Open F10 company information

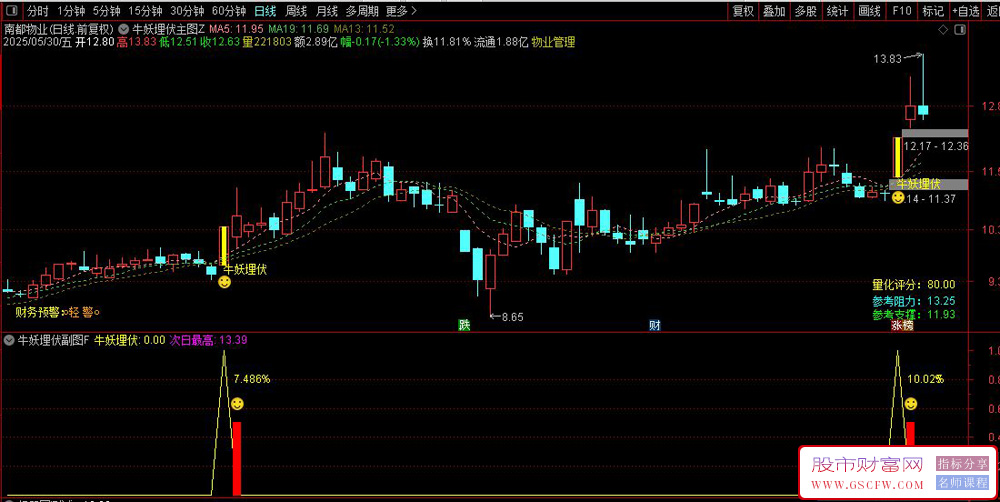tap(902, 11)
